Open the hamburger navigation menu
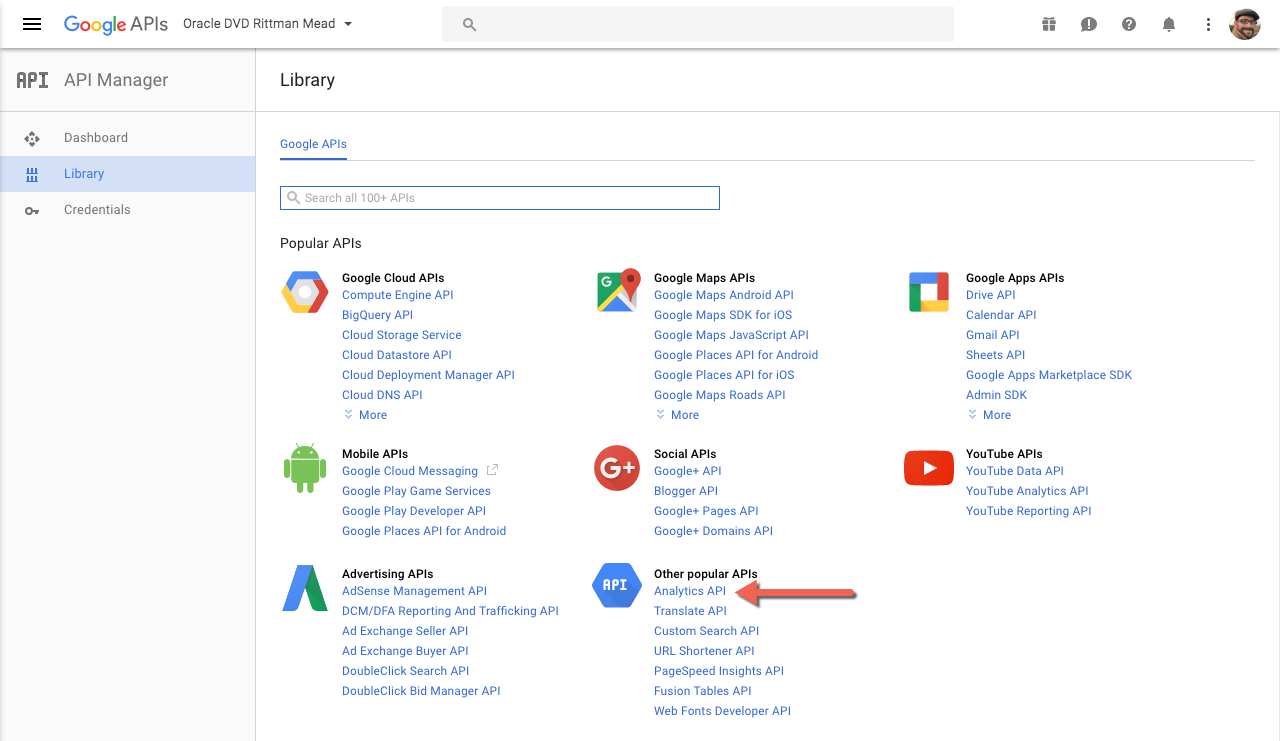The image size is (1280, 741). [32, 24]
